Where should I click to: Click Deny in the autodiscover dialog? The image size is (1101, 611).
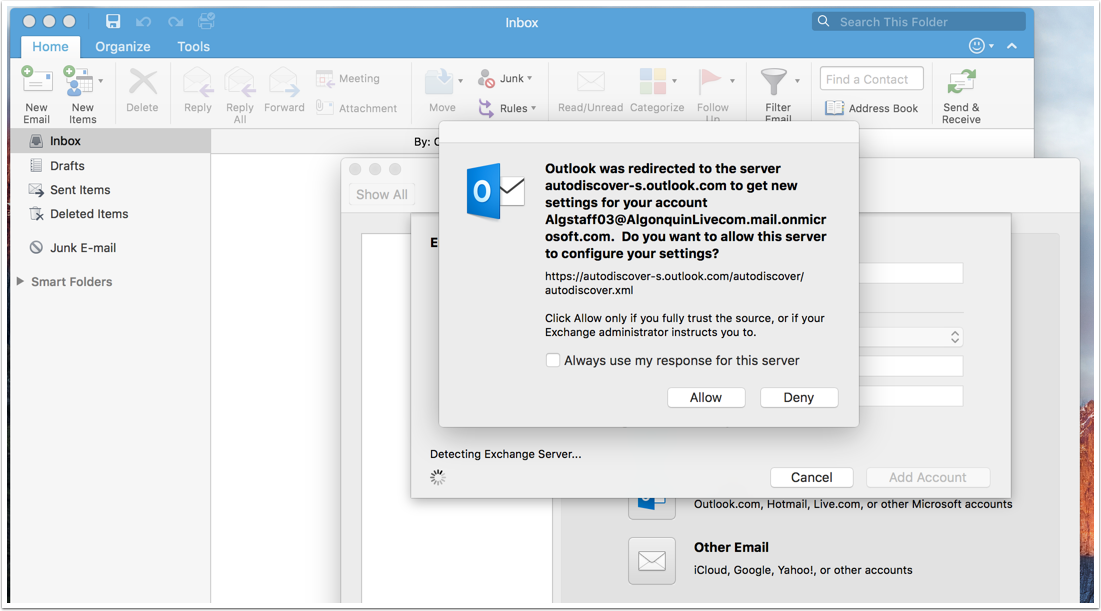[x=798, y=397]
